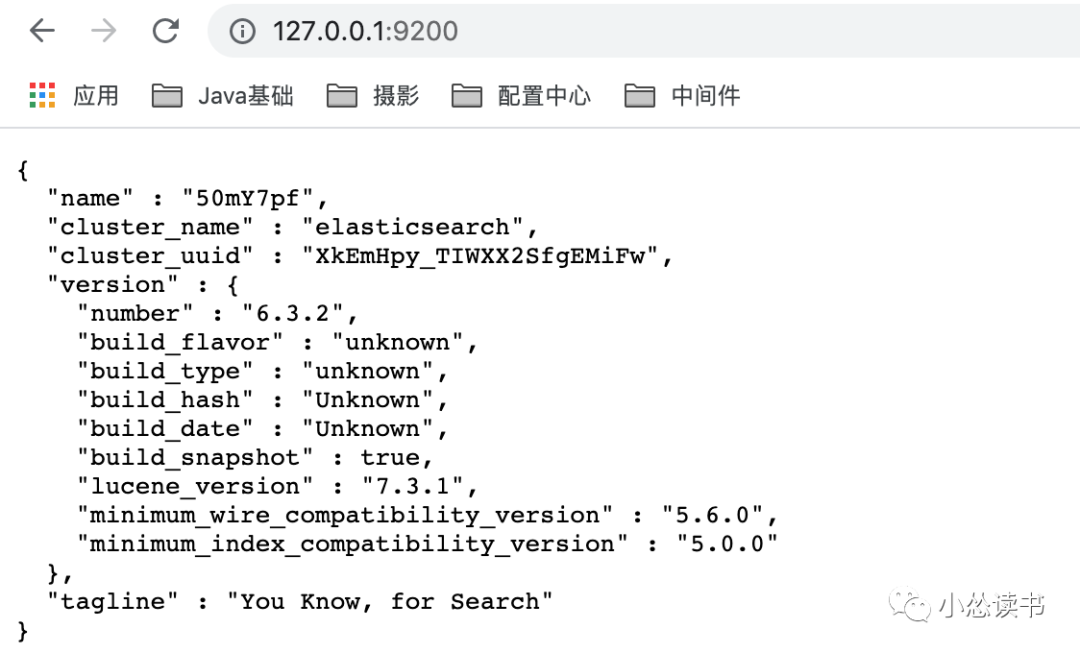The image size is (1080, 653).
Task: Click the build_snapshot true value
Action: pos(390,458)
